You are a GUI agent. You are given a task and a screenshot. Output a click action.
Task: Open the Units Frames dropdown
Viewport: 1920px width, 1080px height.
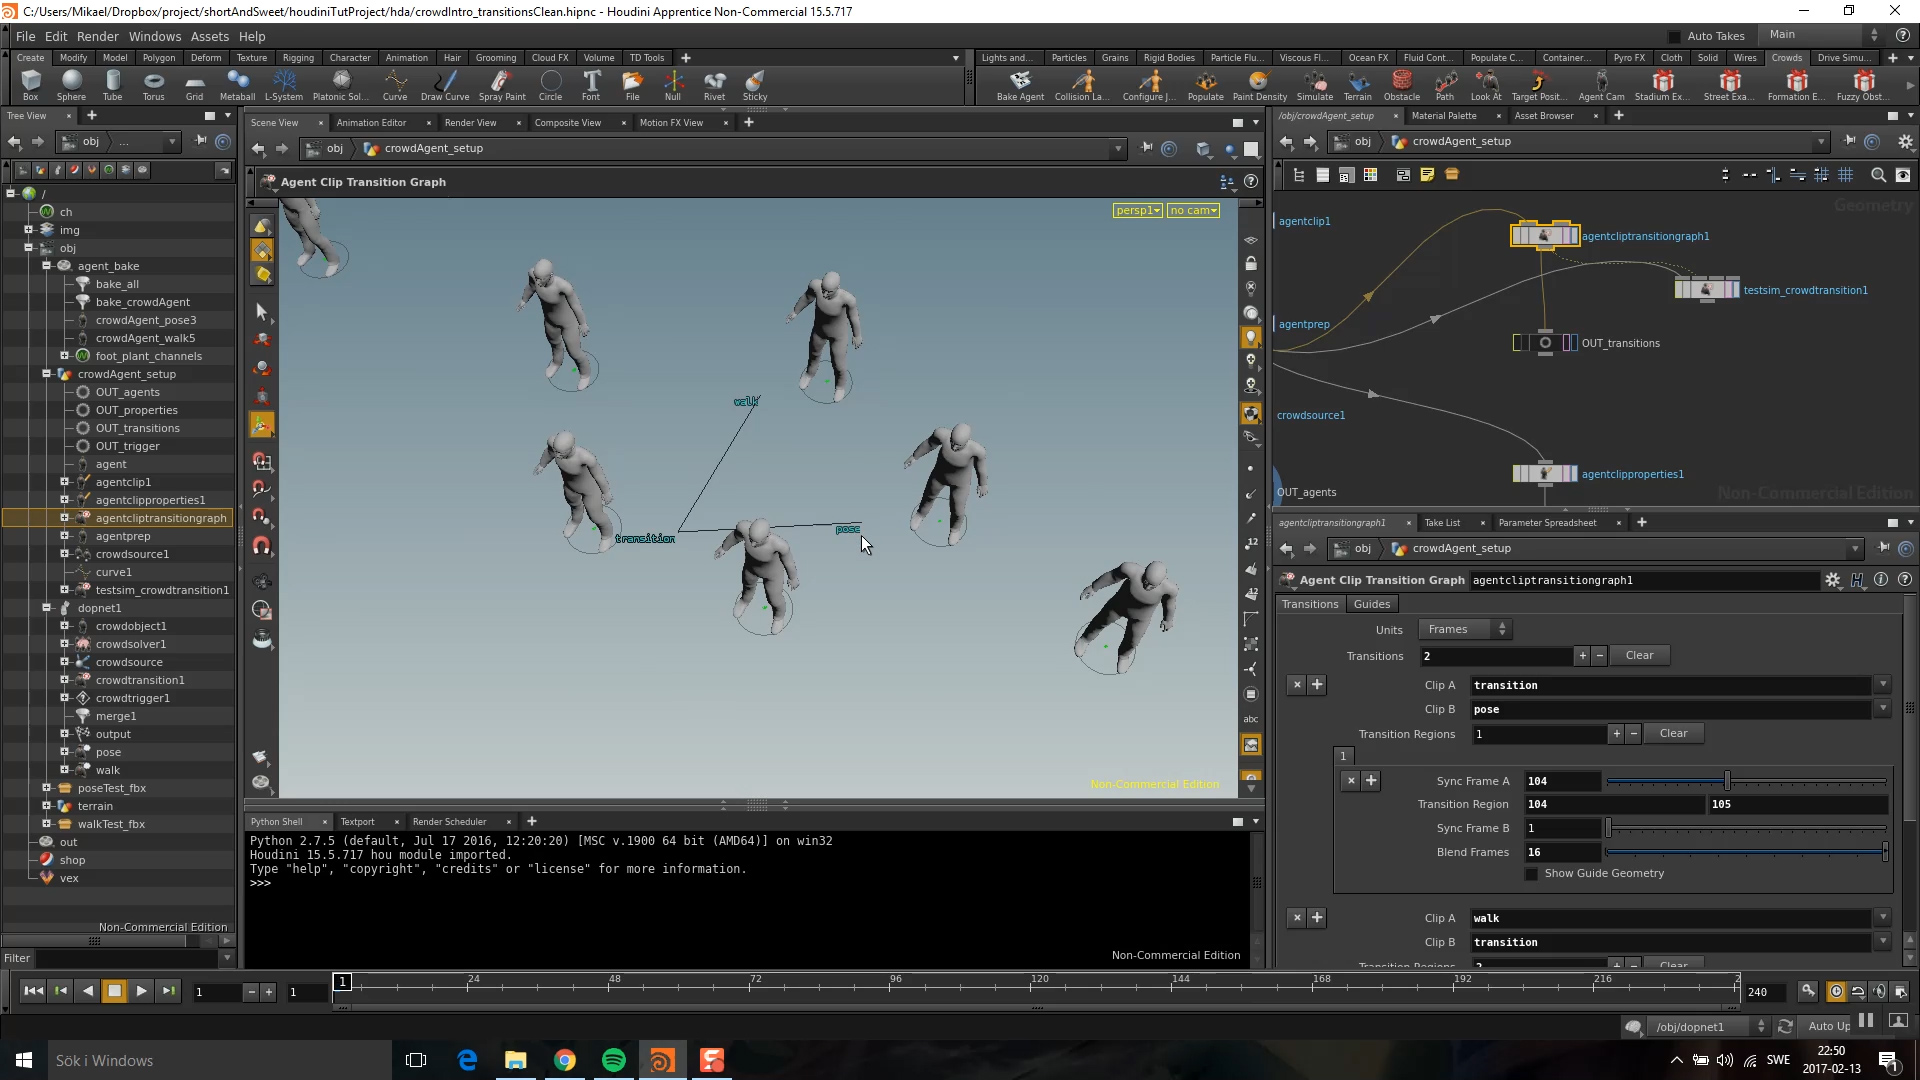pyautogui.click(x=1464, y=629)
